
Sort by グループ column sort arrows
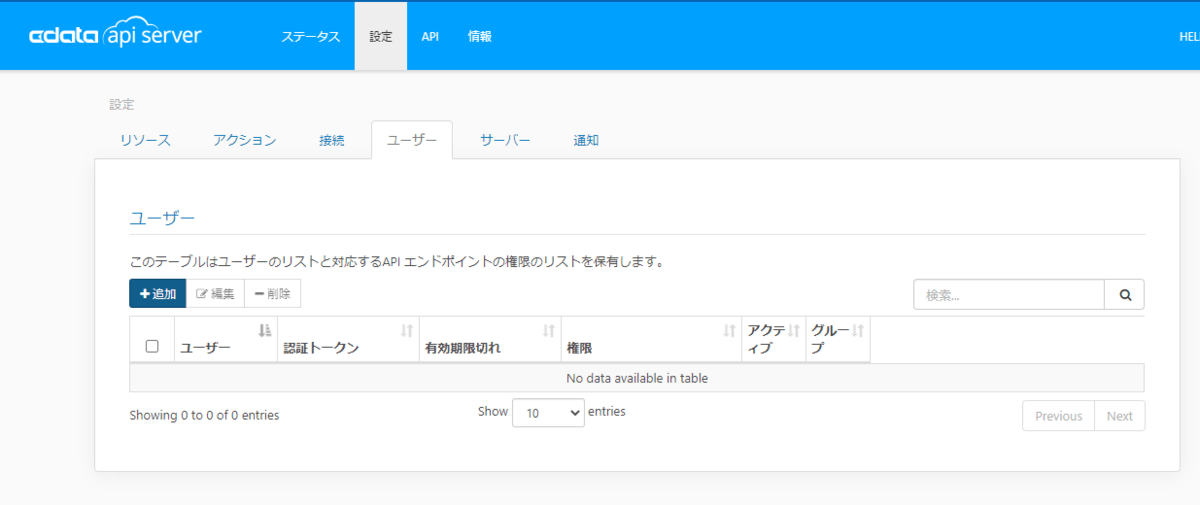coord(858,330)
